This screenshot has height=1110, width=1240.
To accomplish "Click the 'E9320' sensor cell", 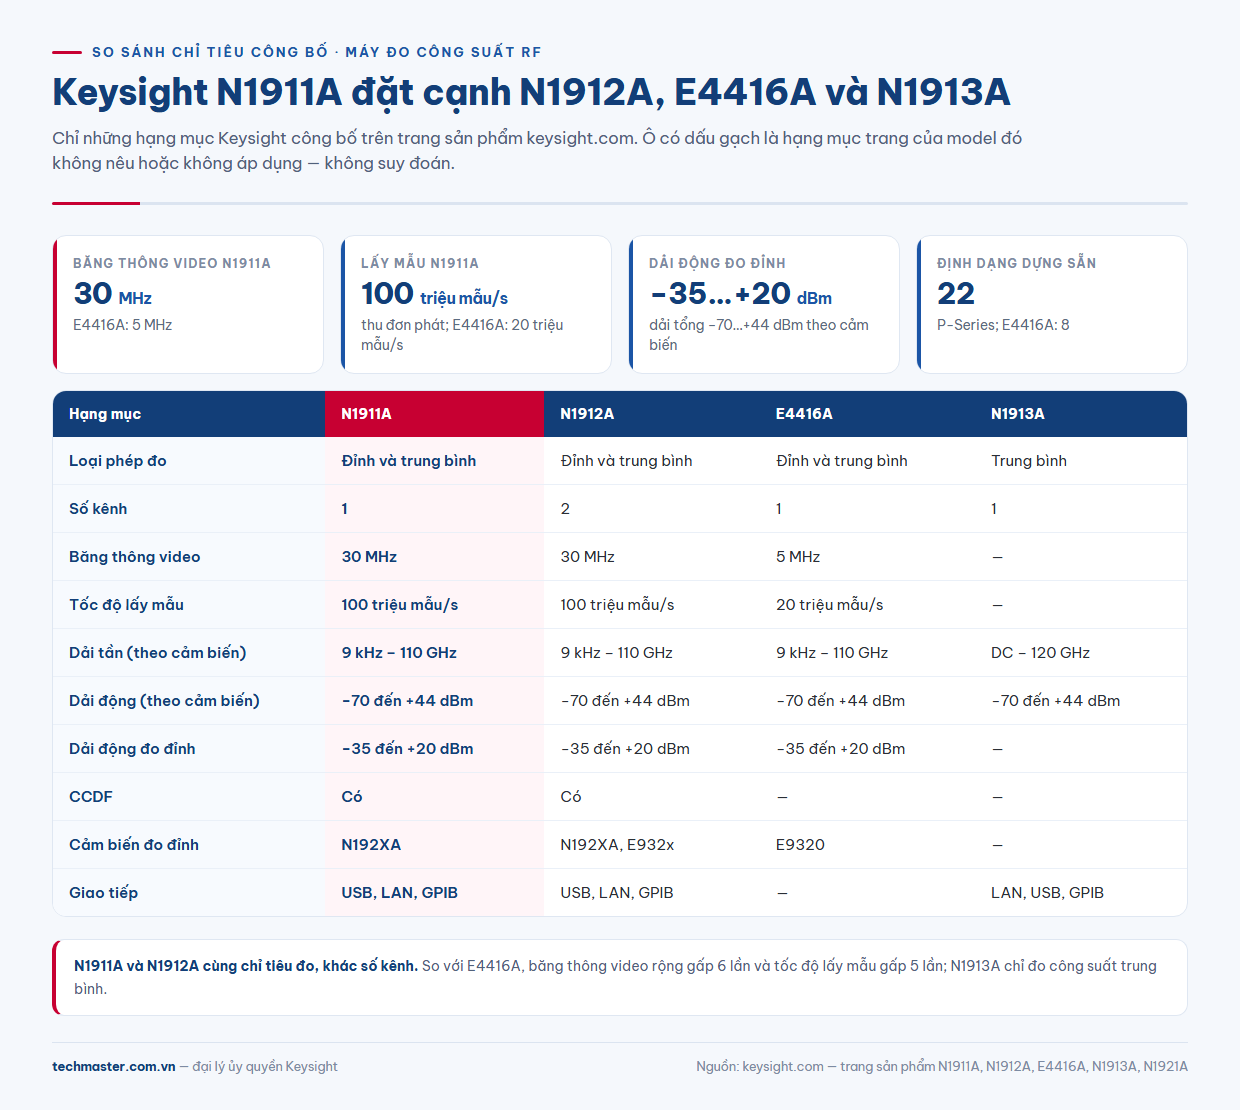I will tap(867, 845).
